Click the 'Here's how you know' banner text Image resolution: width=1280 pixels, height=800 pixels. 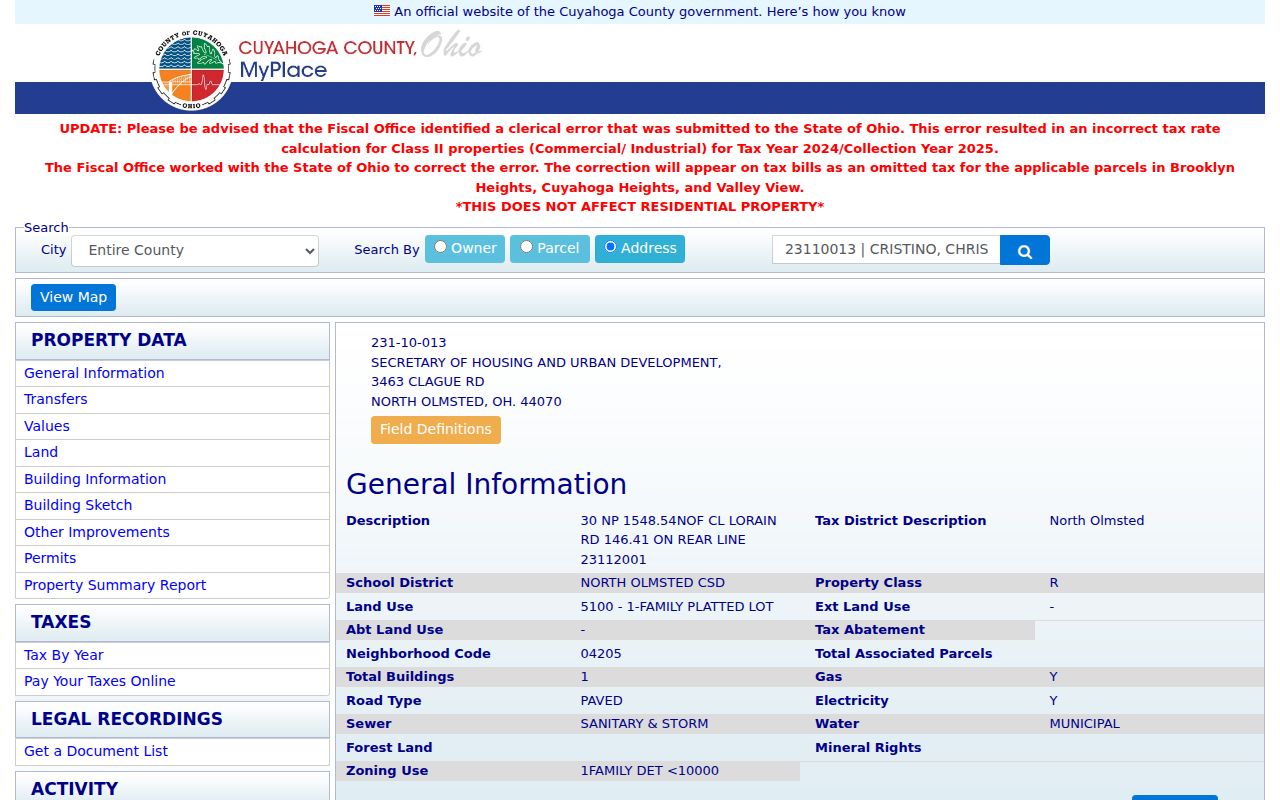837,12
